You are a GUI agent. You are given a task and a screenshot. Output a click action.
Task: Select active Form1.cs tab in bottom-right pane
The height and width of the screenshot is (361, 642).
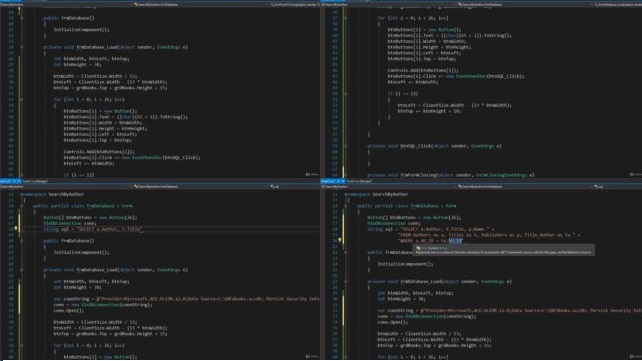[x=332, y=181]
